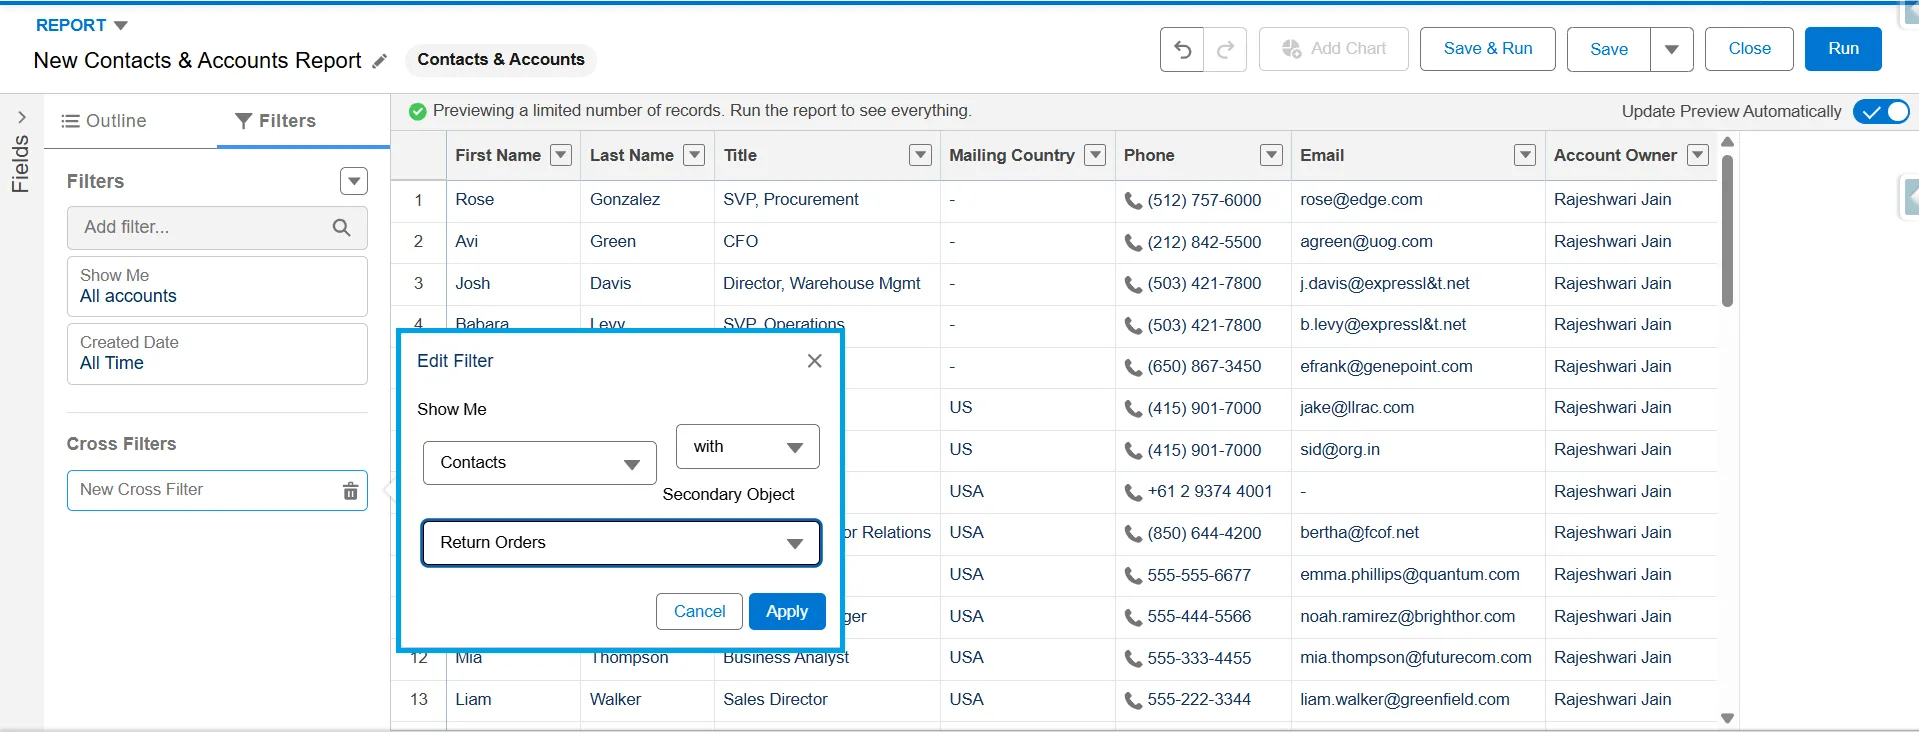The height and width of the screenshot is (736, 1919).
Task: Open the 'with' operator dropdown
Action: click(748, 447)
